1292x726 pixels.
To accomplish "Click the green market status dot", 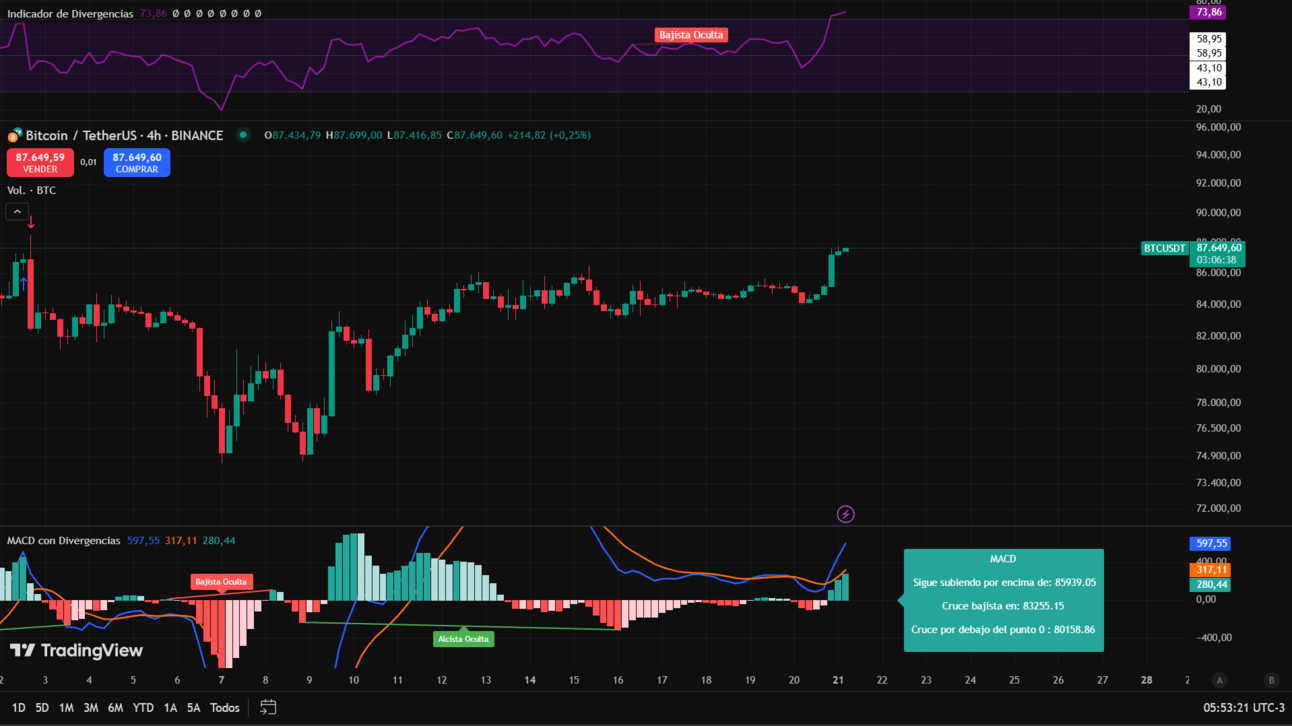I will pos(243,135).
